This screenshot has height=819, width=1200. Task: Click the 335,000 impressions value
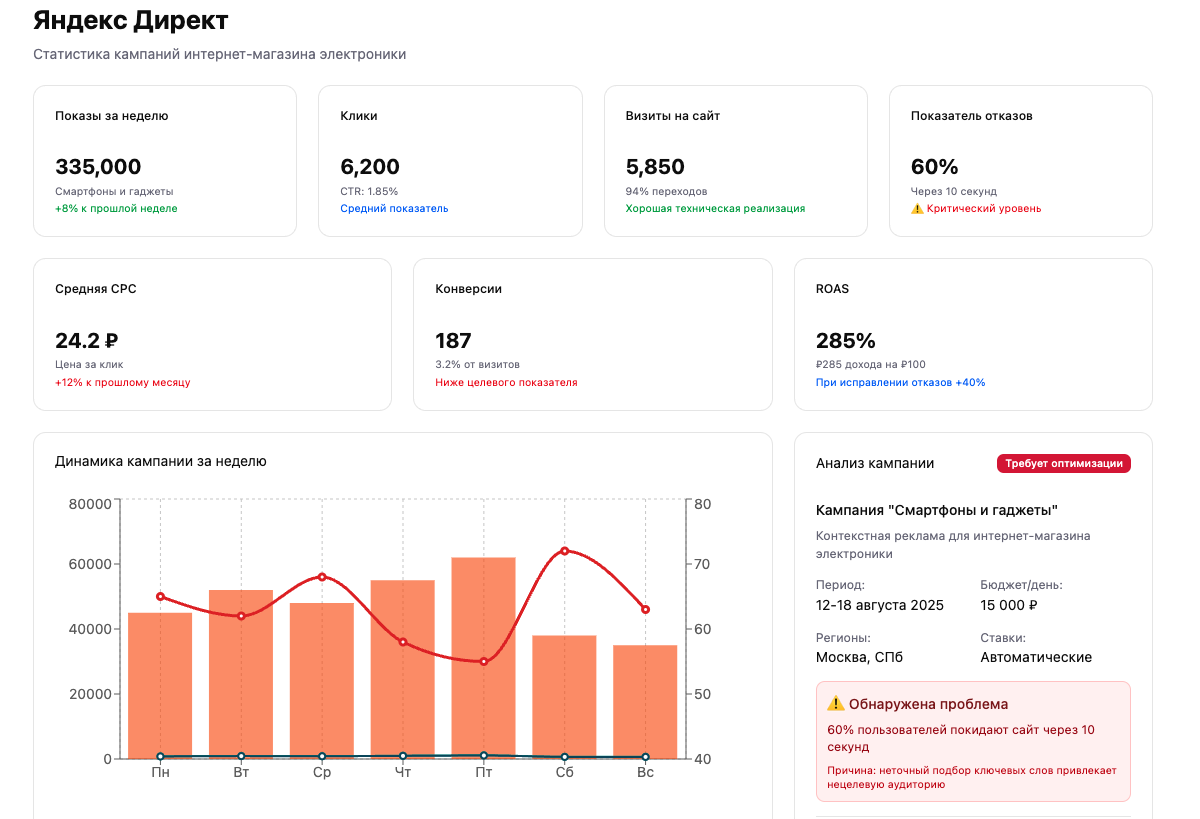click(98, 167)
